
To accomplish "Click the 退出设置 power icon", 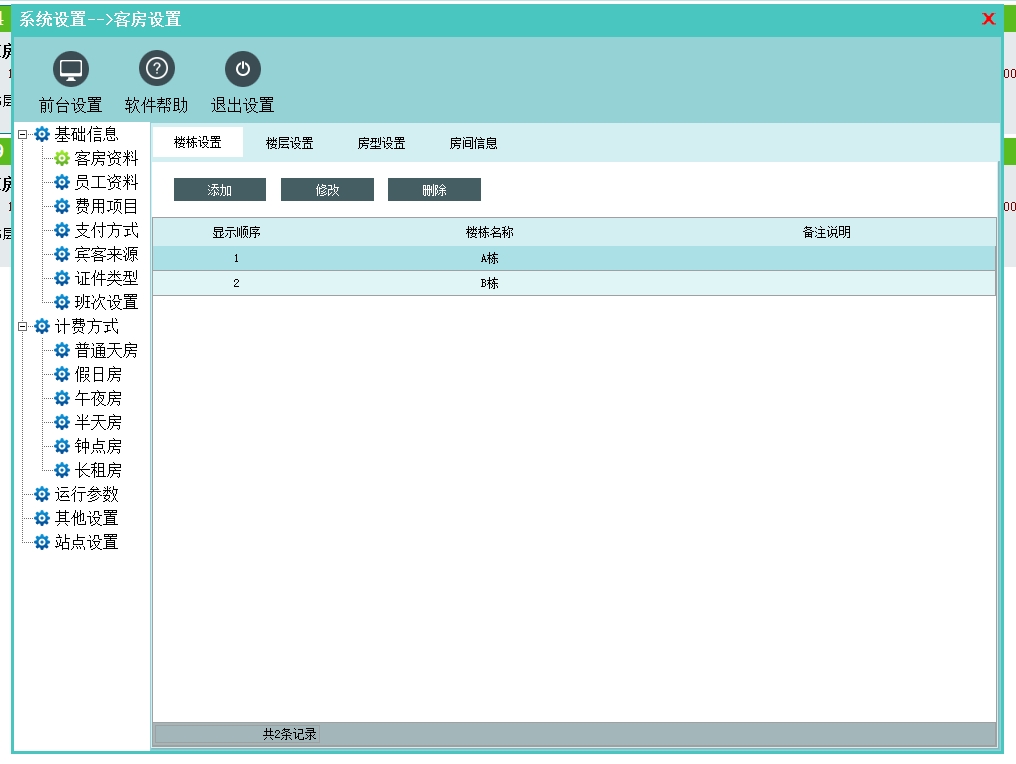I will tap(242, 69).
